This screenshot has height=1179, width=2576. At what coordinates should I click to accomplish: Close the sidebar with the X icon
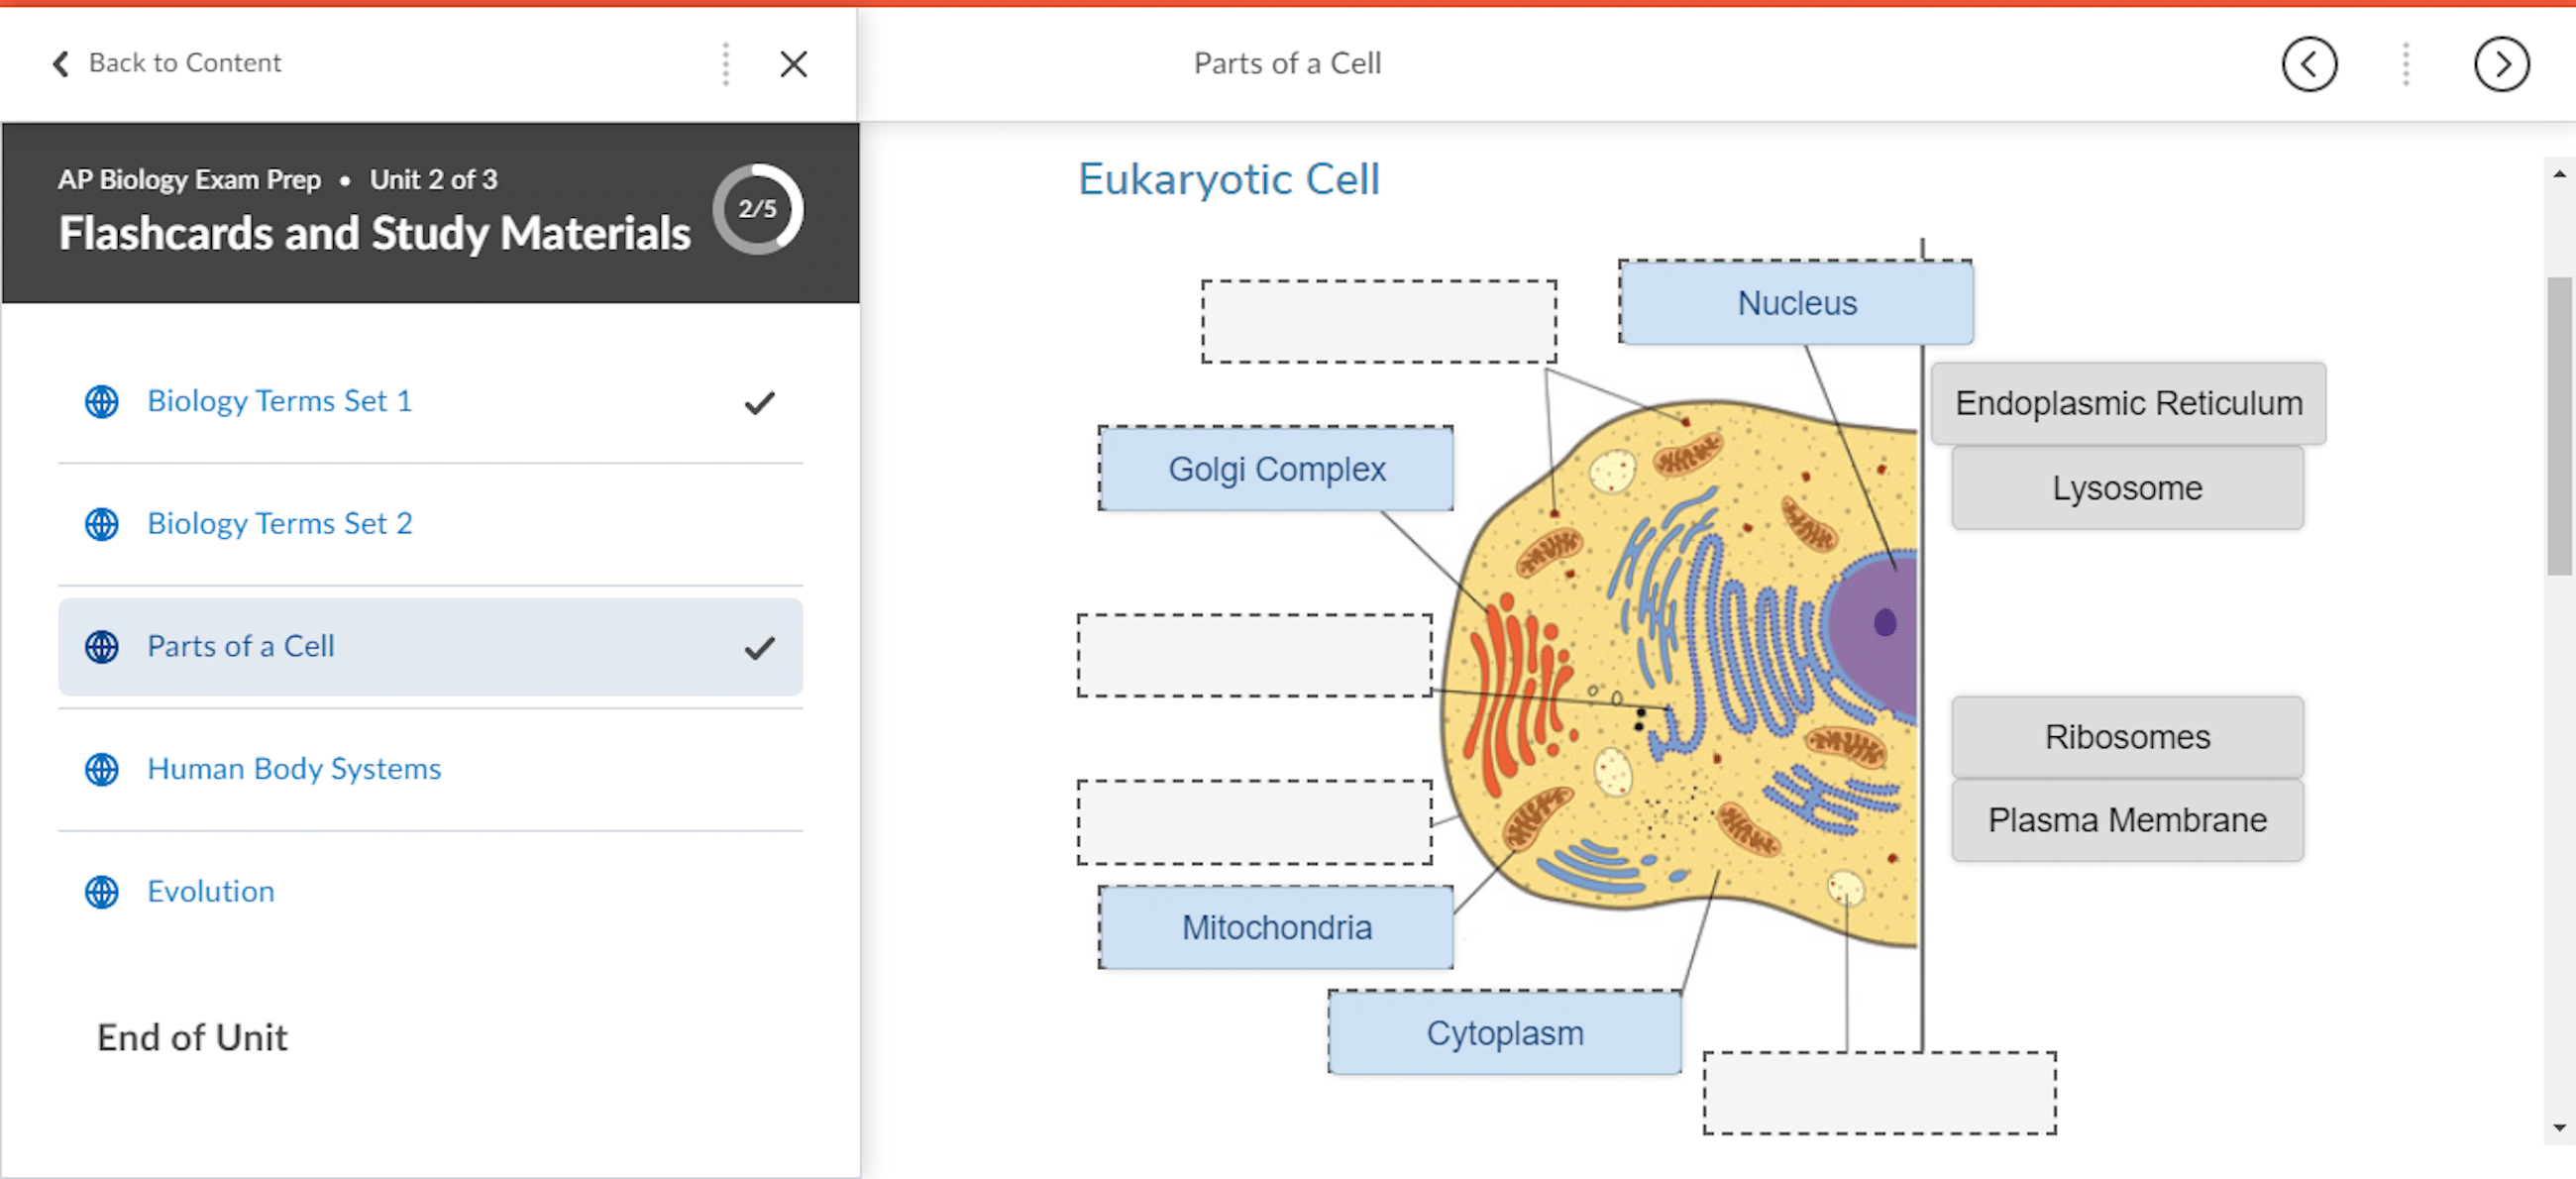pyautogui.click(x=793, y=64)
